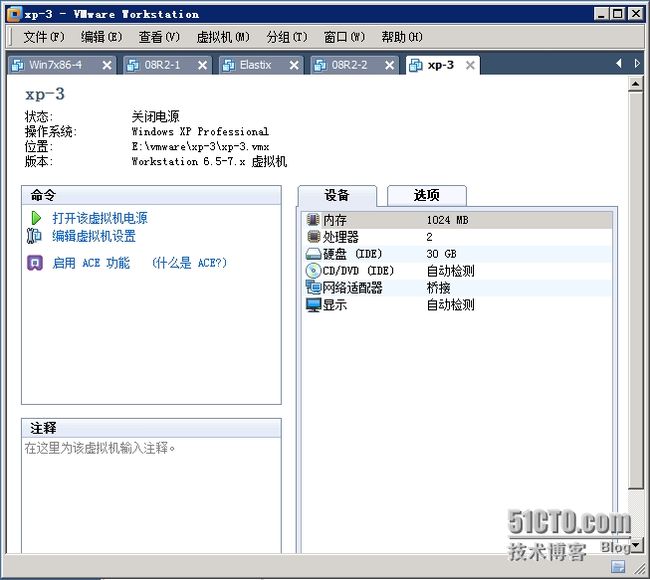Click the scrollbar up arrow
650x580 pixels.
635,85
